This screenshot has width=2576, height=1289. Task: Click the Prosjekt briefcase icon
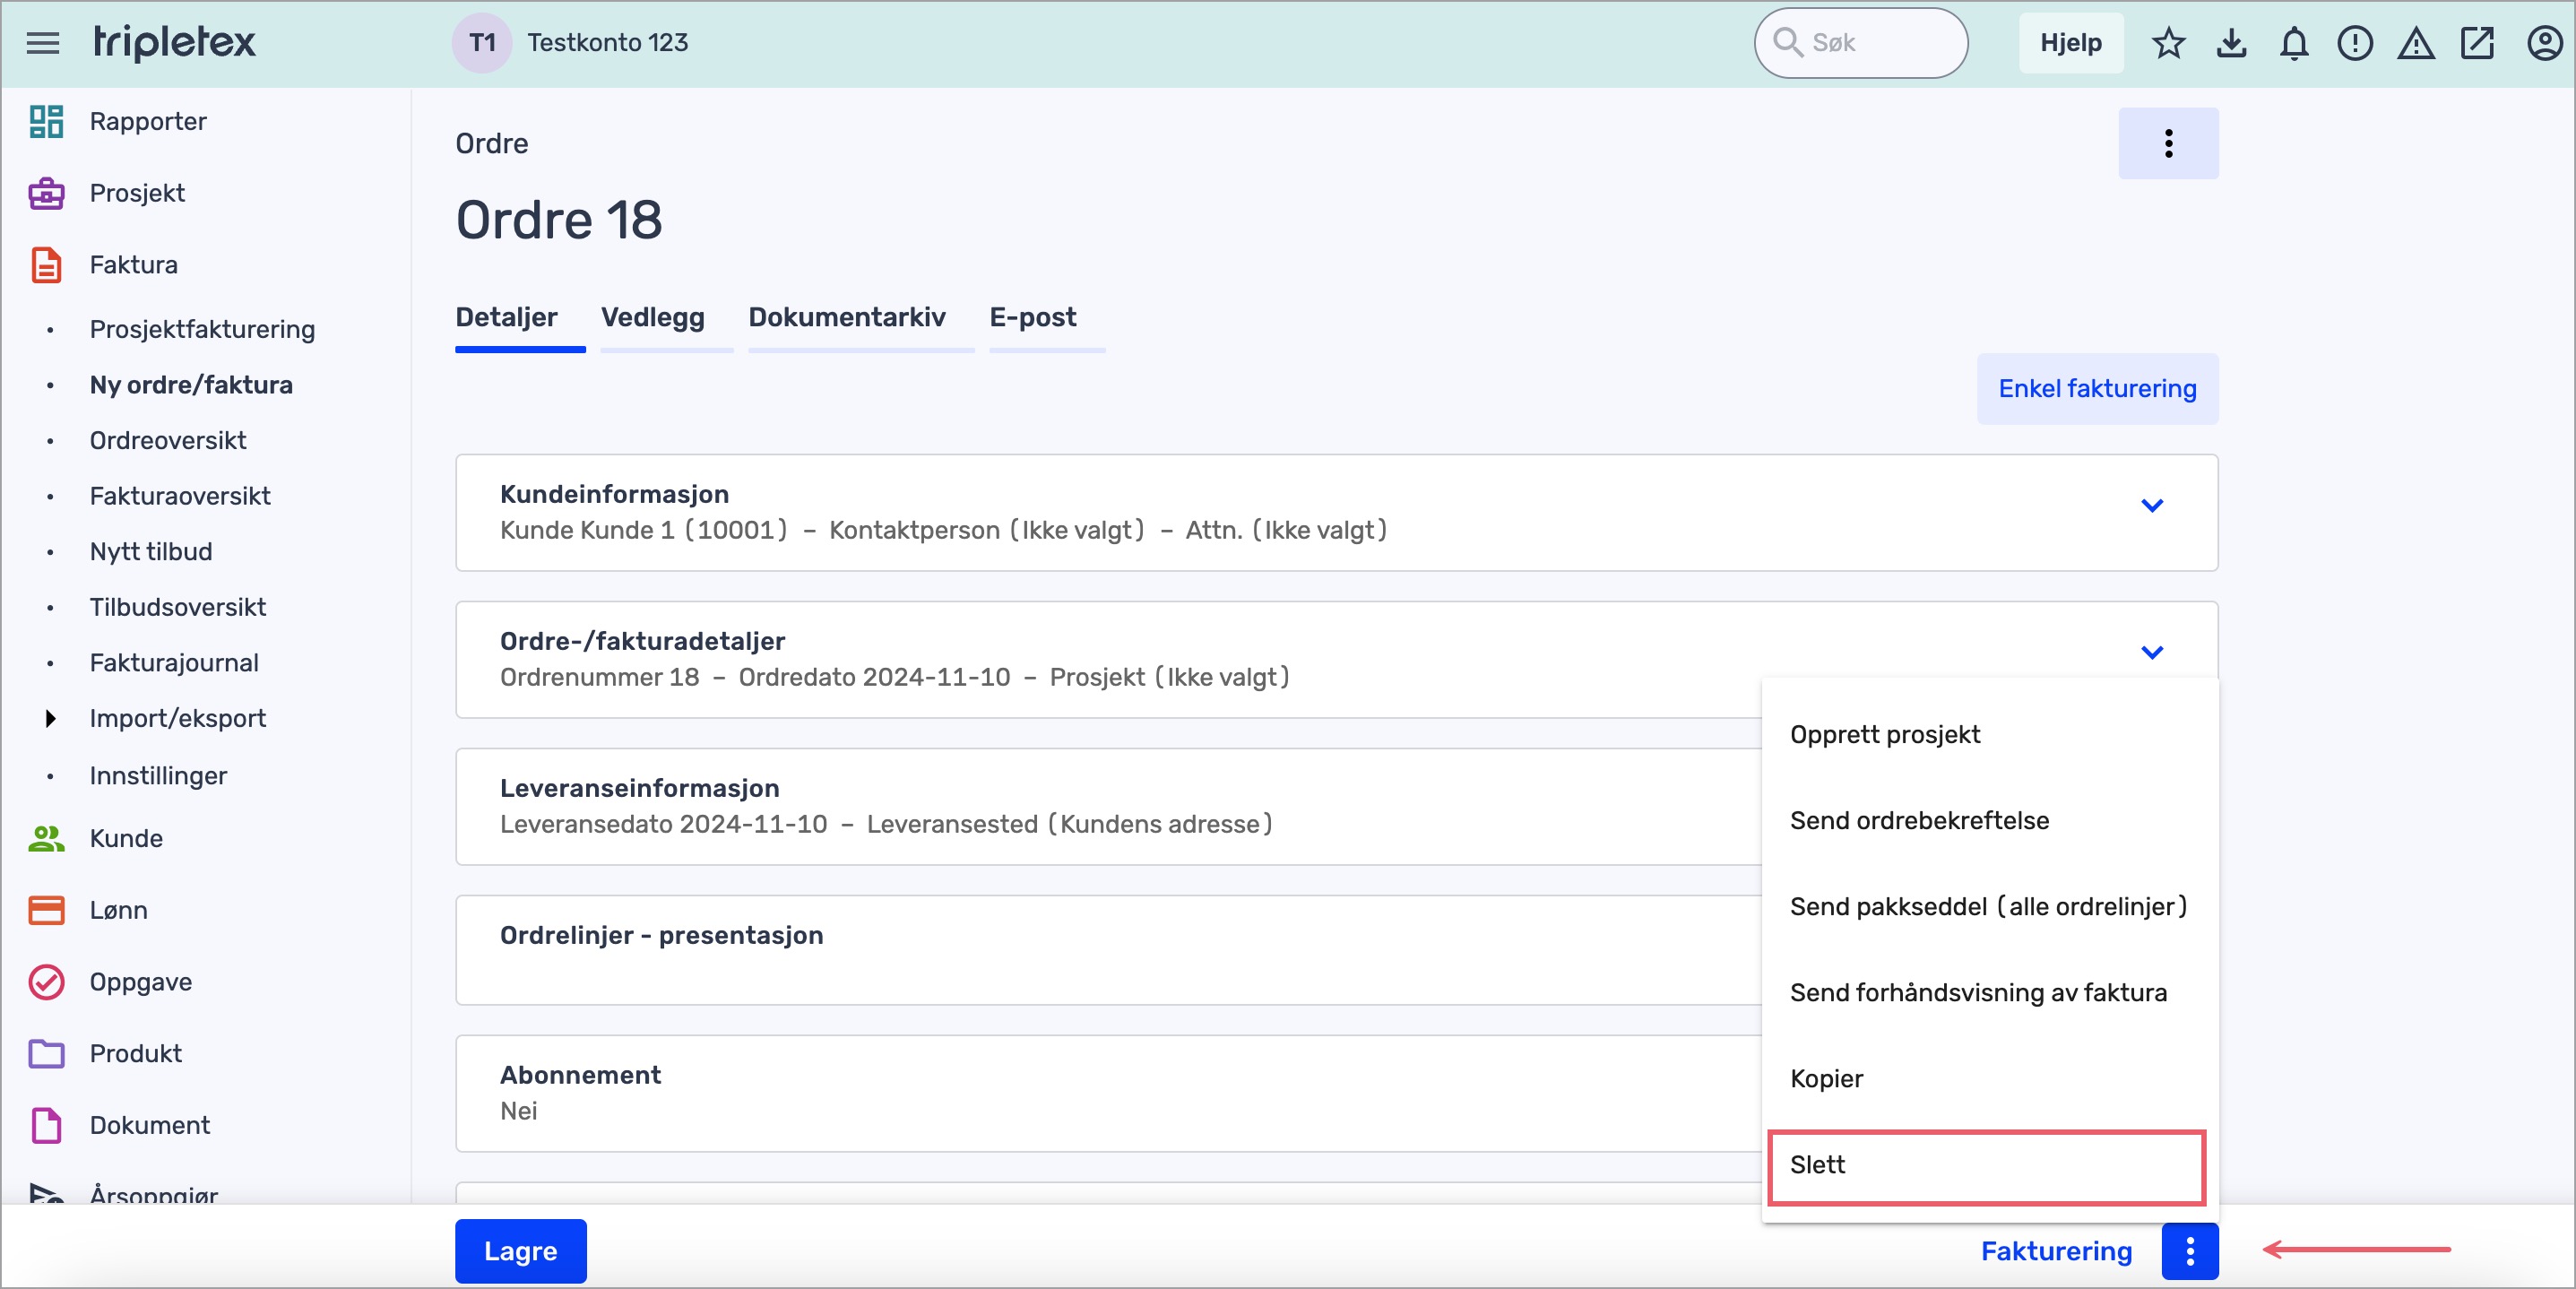[x=46, y=193]
